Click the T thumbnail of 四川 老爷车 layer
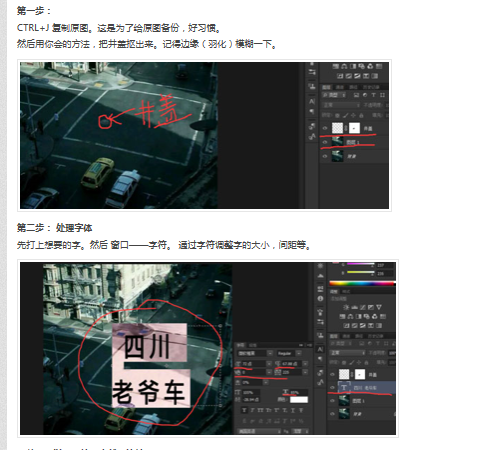 tap(344, 388)
